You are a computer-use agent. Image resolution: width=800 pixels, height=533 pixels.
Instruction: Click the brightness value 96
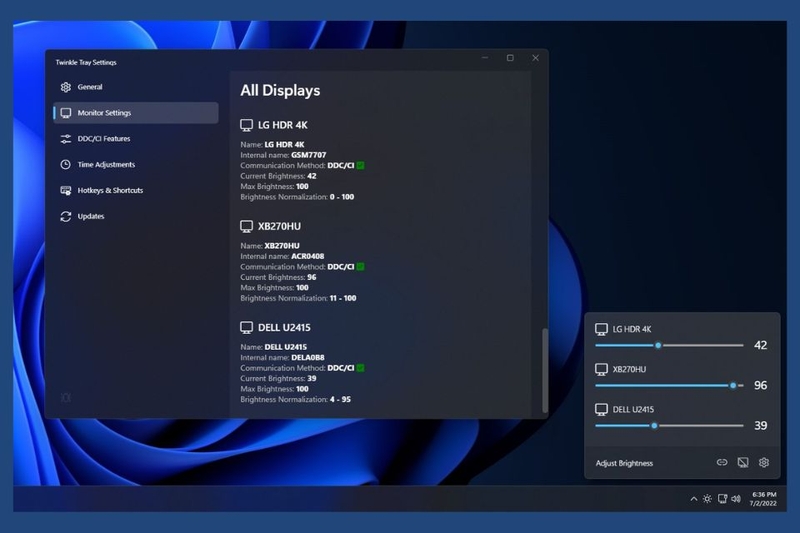point(760,386)
